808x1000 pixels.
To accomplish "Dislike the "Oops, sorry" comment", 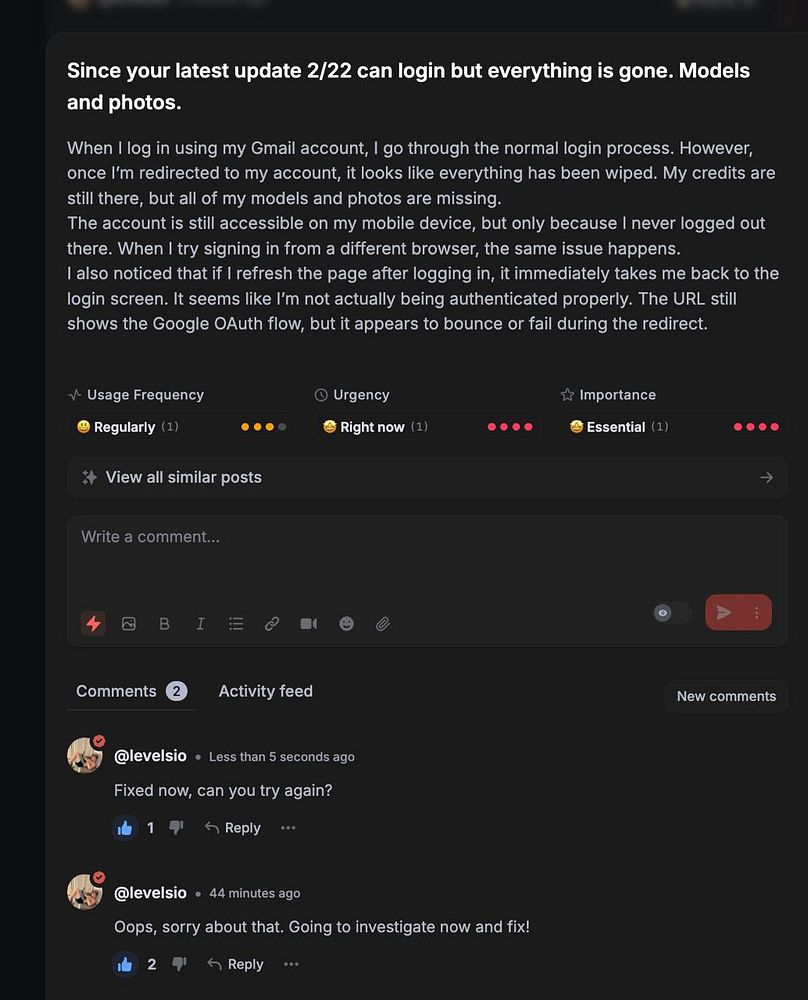I will click(x=179, y=964).
